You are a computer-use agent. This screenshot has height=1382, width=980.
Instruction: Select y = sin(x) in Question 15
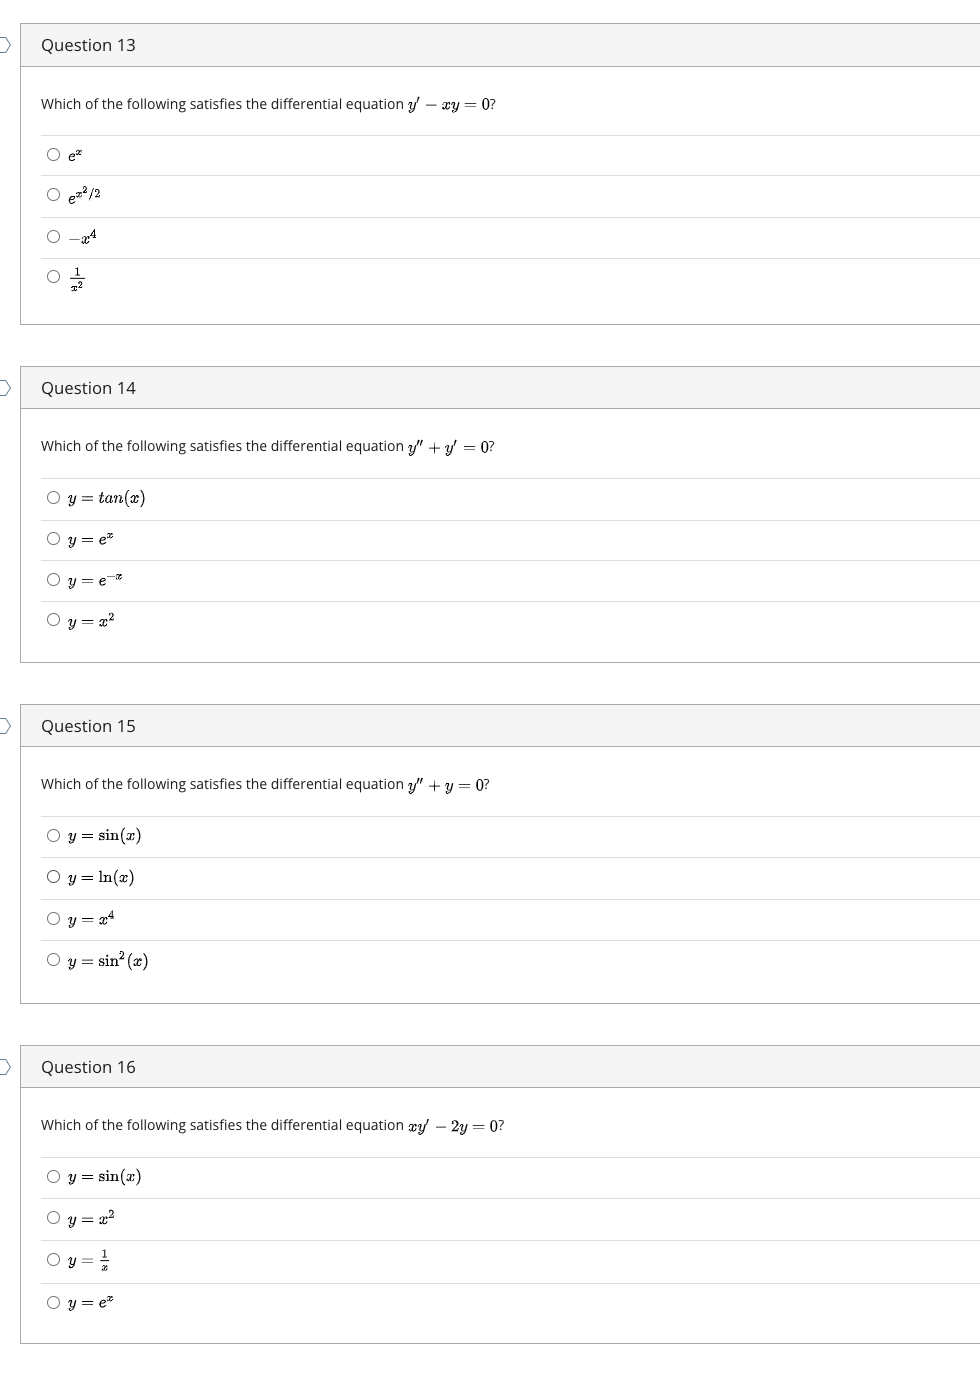(52, 834)
